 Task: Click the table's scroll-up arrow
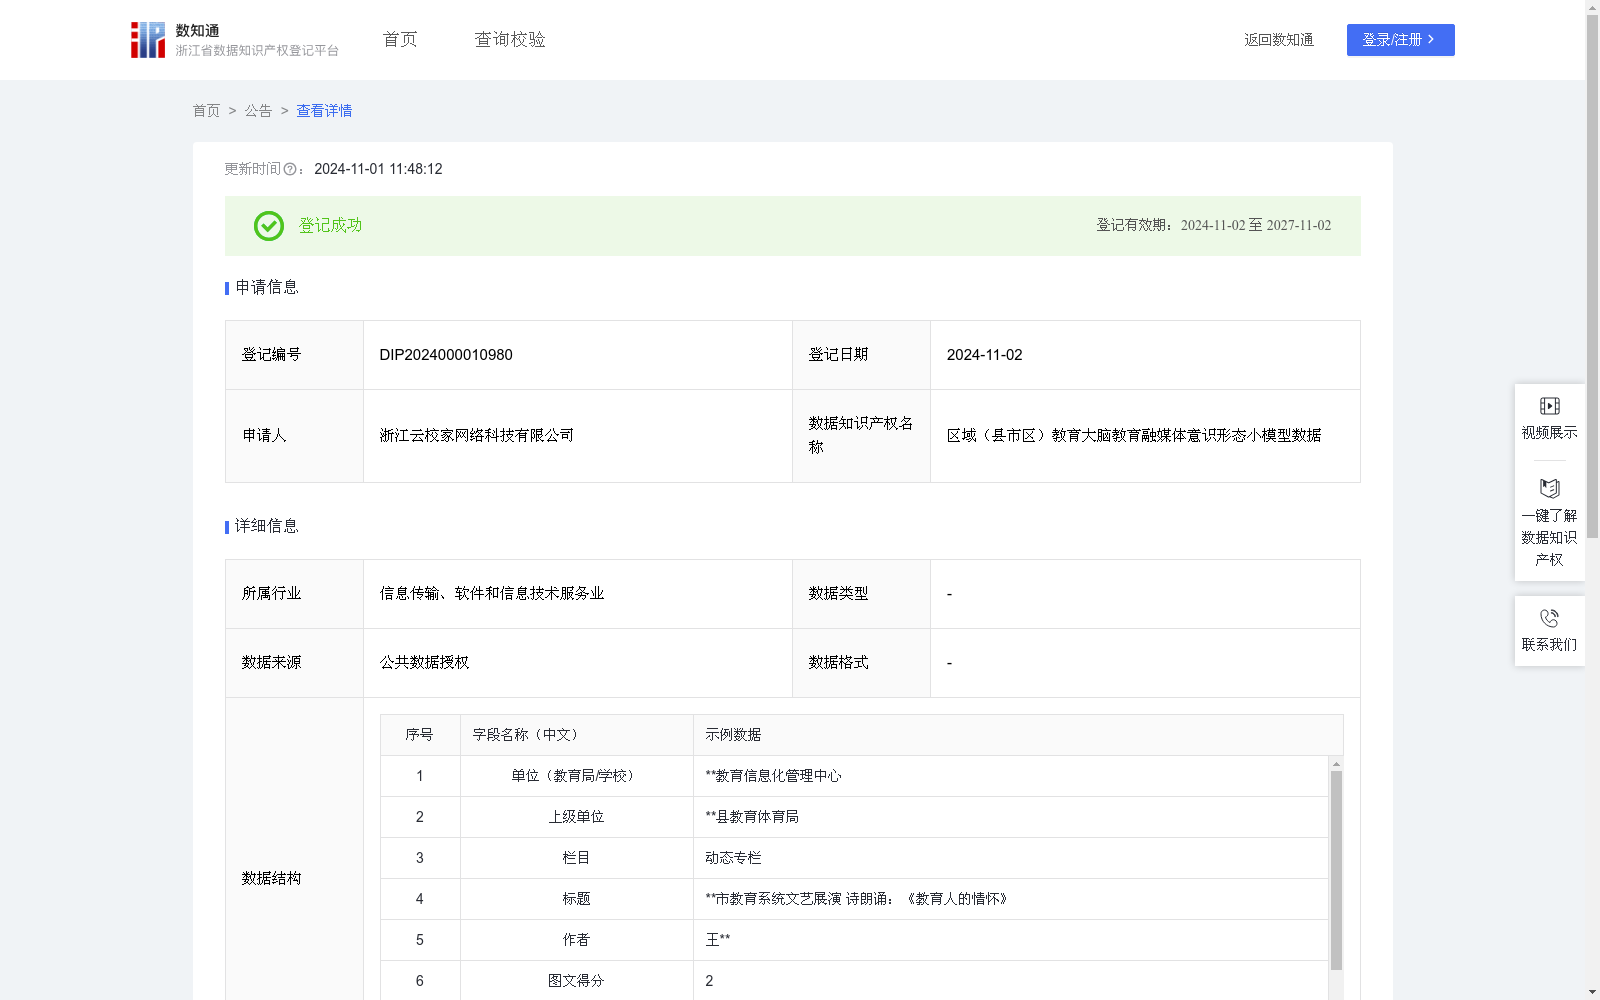point(1336,764)
